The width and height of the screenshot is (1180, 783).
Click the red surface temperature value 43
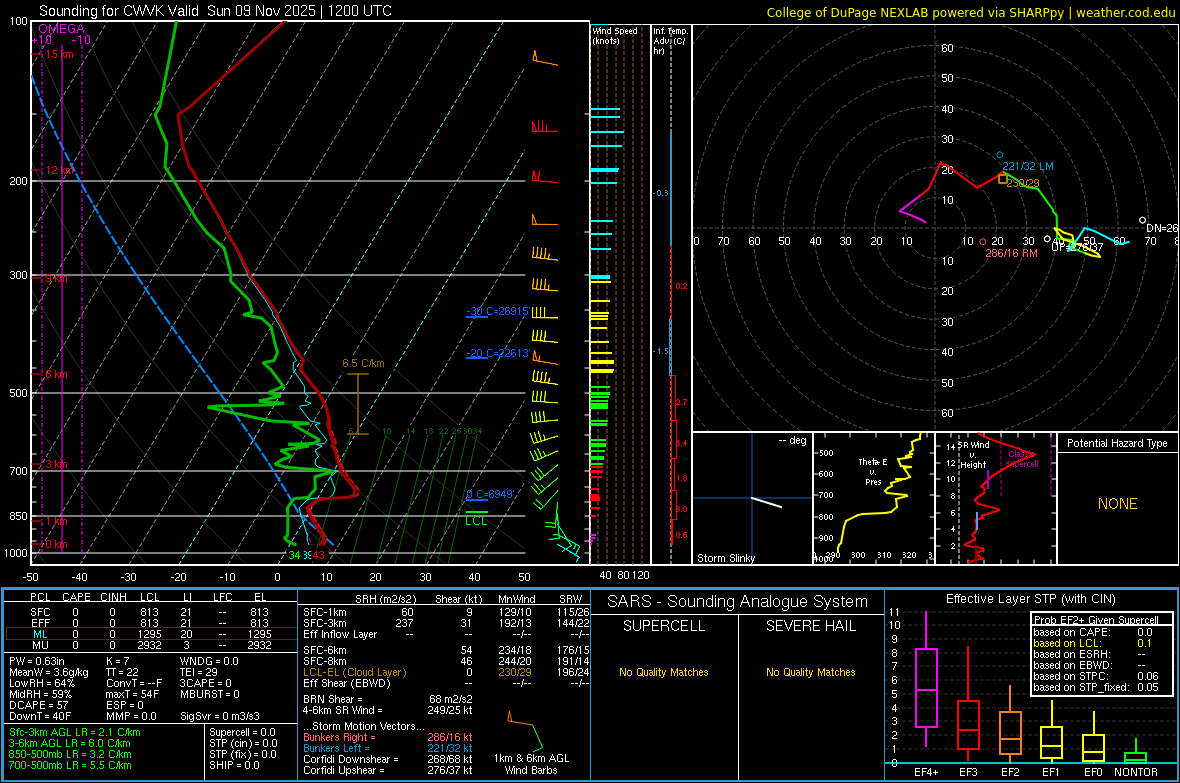tap(318, 555)
